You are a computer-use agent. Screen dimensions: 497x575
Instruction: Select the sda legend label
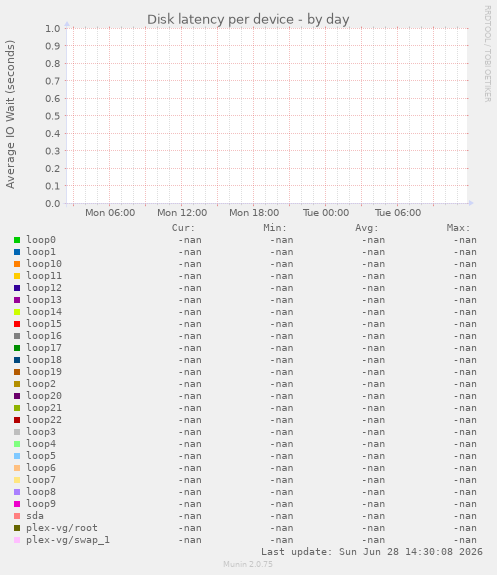click(35, 516)
